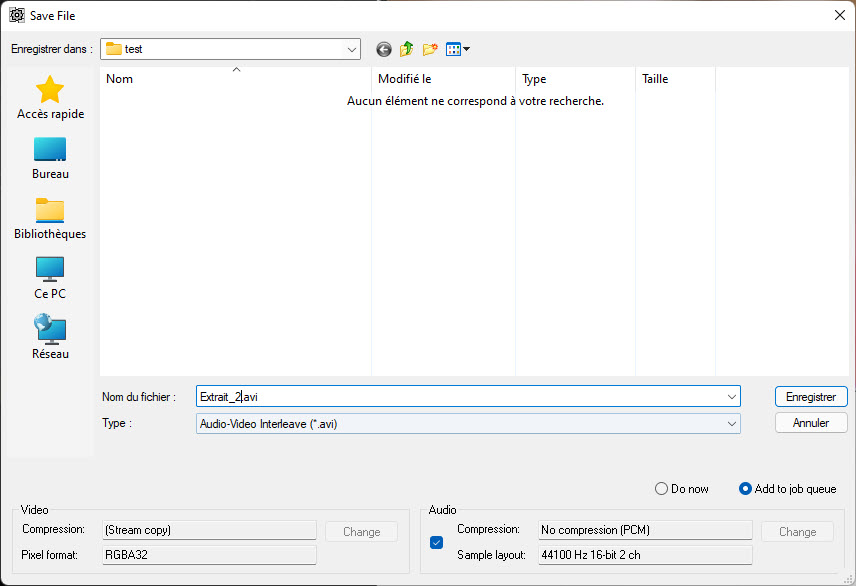Expand the Enregistrer dans folder dropdown
Viewport: 856px width, 586px height.
(352, 50)
